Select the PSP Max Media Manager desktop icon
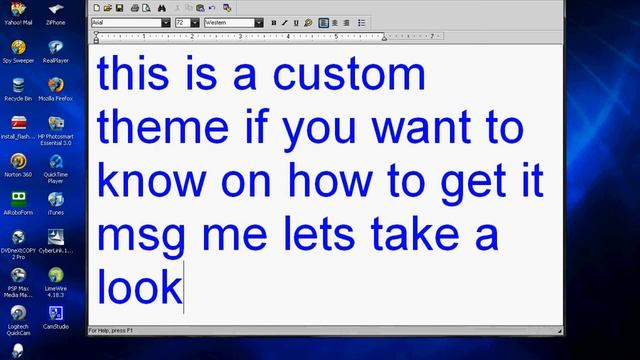The image size is (640, 360). (x=18, y=282)
